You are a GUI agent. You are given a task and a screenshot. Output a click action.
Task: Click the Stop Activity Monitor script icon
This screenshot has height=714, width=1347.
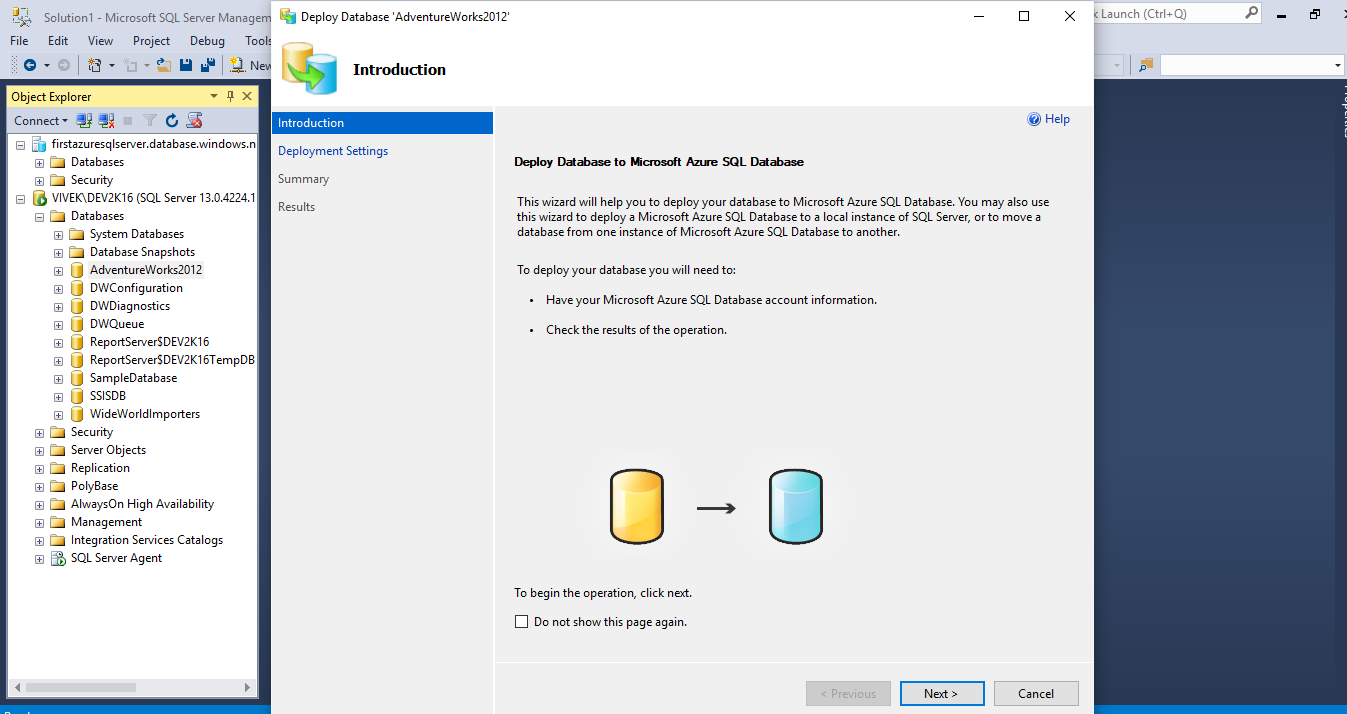tap(195, 121)
